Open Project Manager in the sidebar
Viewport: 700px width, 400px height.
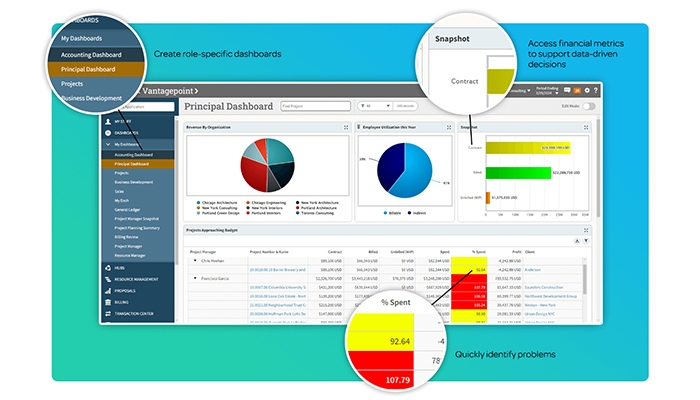pos(128,246)
